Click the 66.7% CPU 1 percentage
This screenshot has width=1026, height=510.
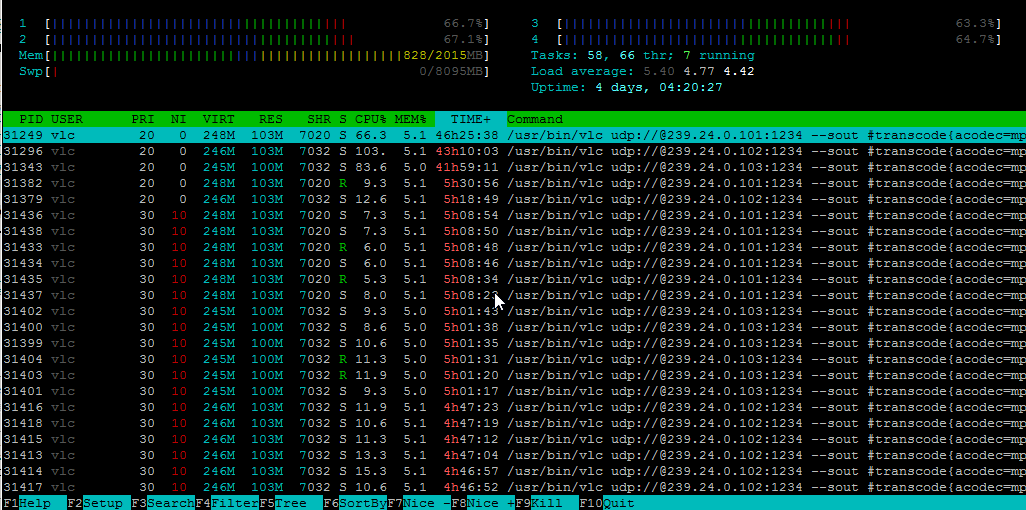click(463, 24)
